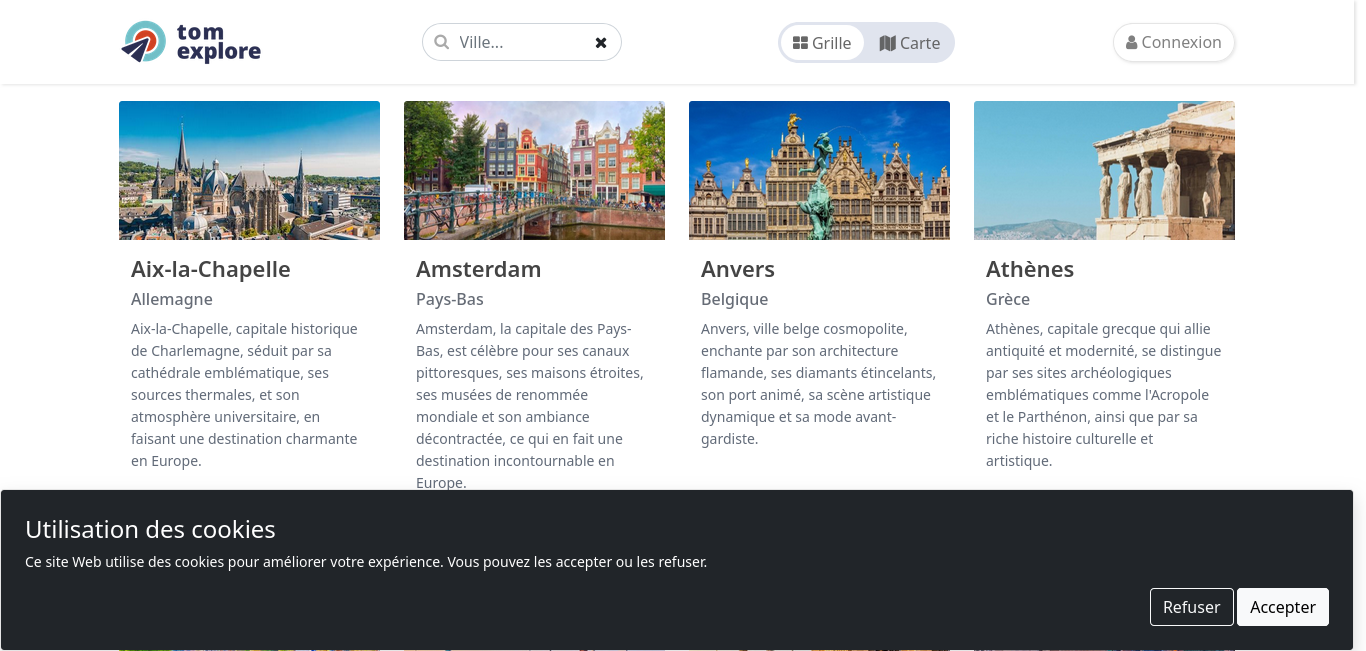Click the Grèce country label
1366x651 pixels.
tap(1008, 299)
